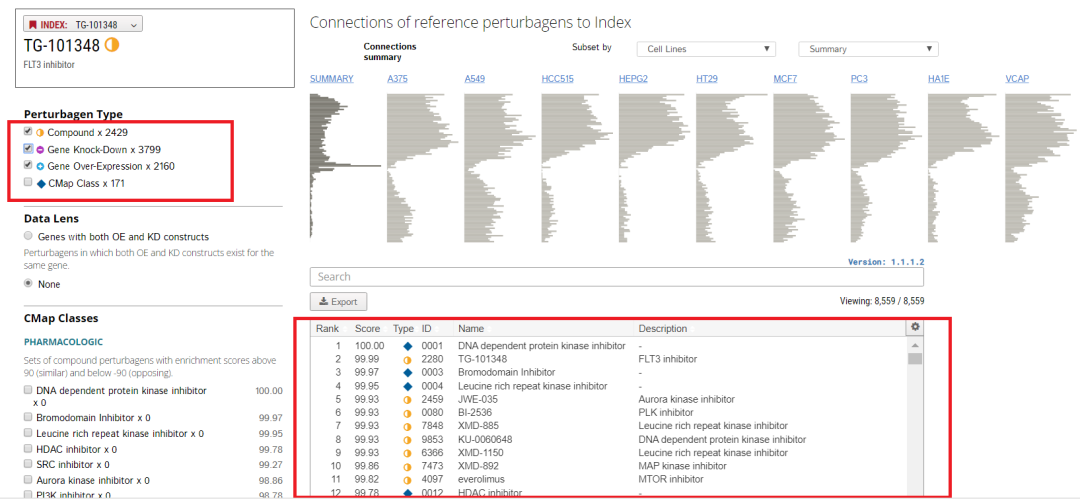1080x499 pixels.
Task: Sort the table by Score column header
Action: pos(367,328)
